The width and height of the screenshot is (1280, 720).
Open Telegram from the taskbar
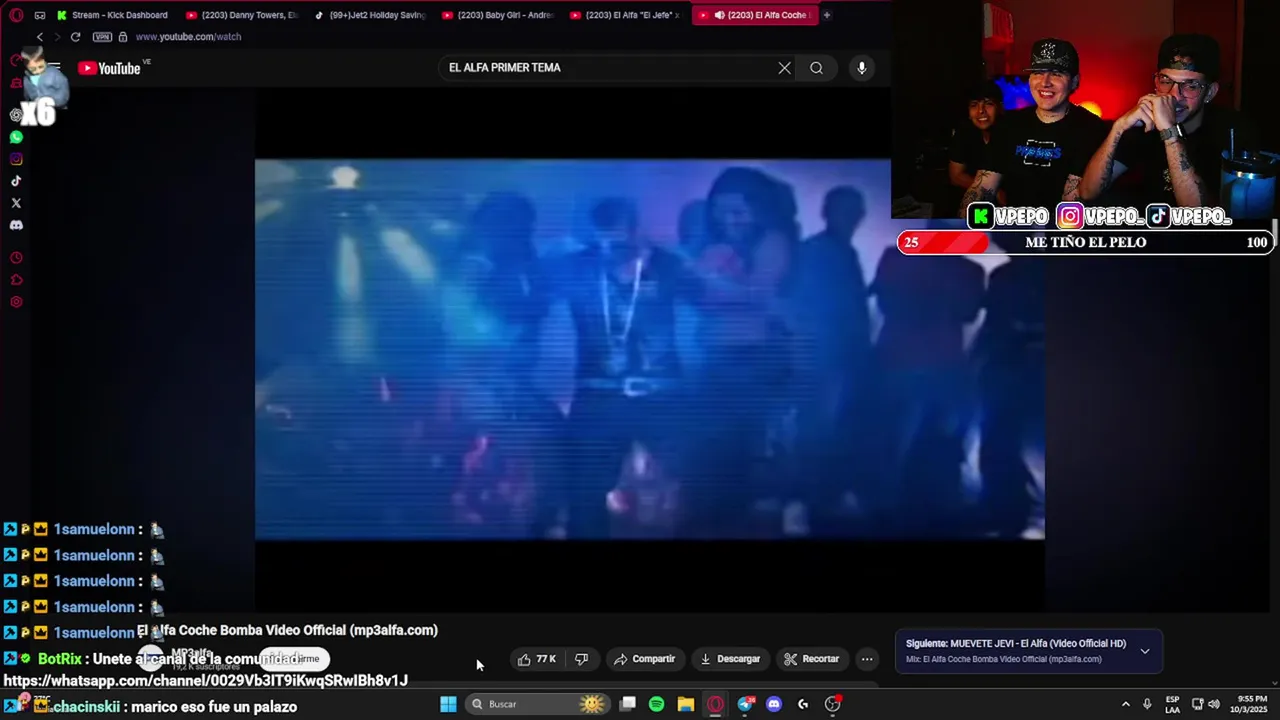pos(745,704)
